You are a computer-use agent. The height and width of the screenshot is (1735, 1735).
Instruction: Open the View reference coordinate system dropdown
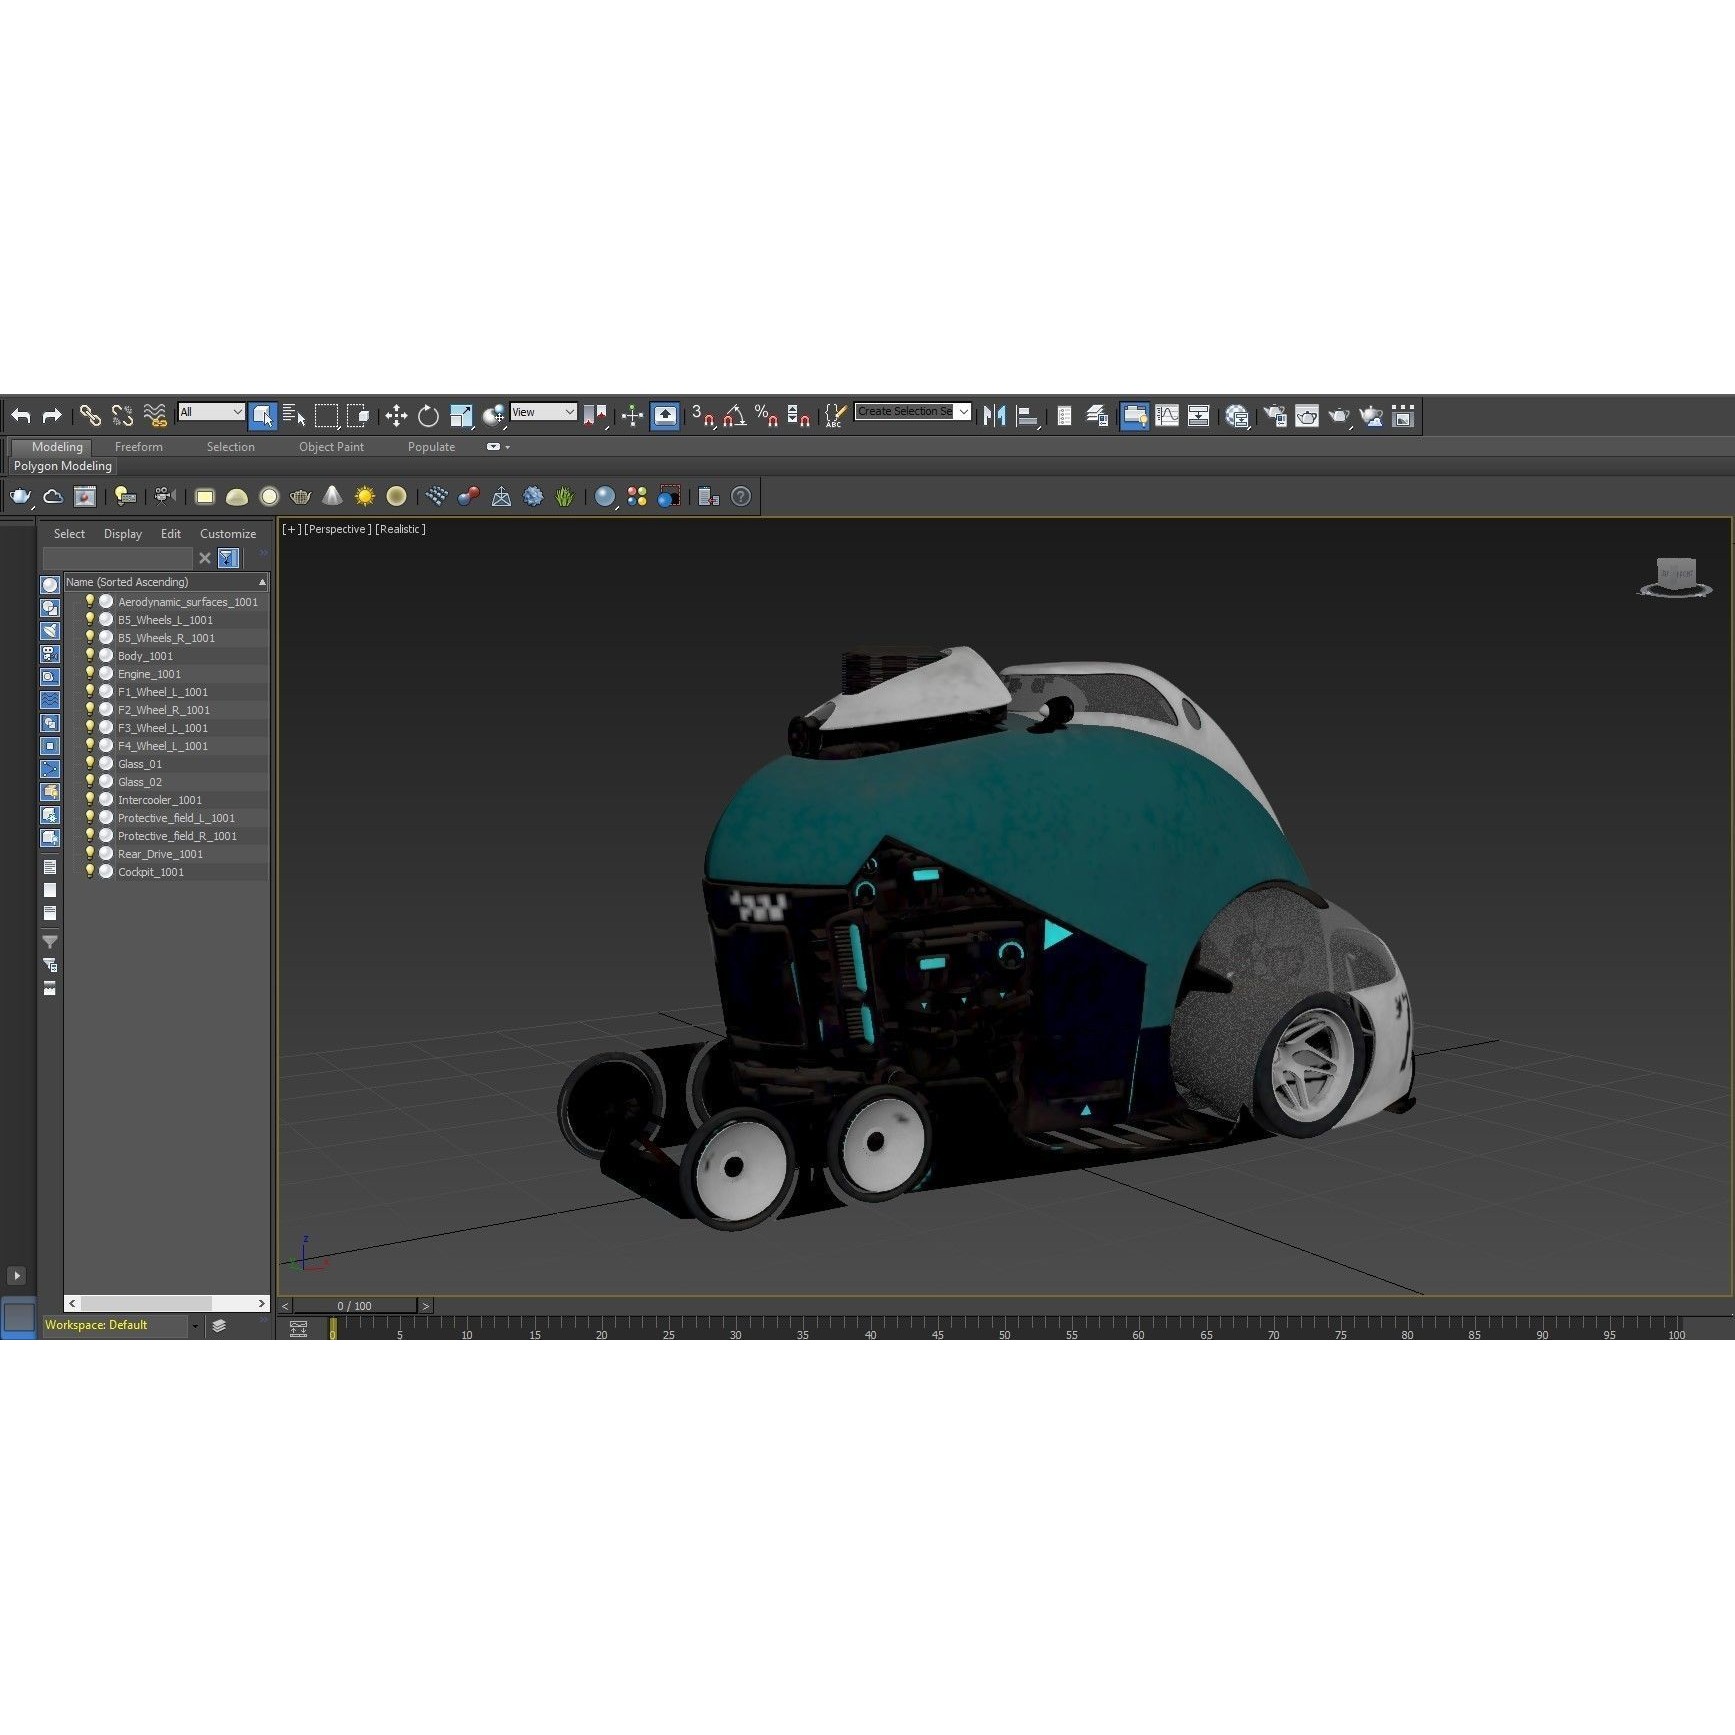point(543,412)
